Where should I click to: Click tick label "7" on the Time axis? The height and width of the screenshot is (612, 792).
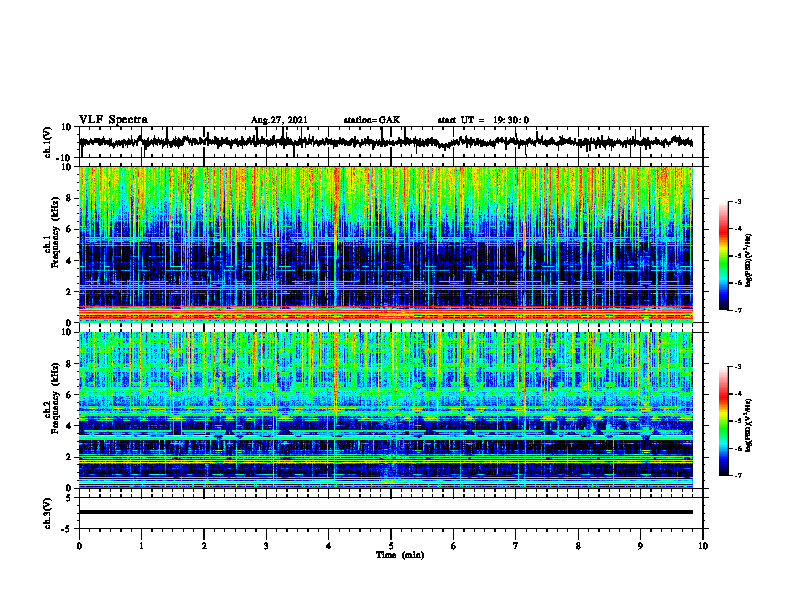point(516,546)
